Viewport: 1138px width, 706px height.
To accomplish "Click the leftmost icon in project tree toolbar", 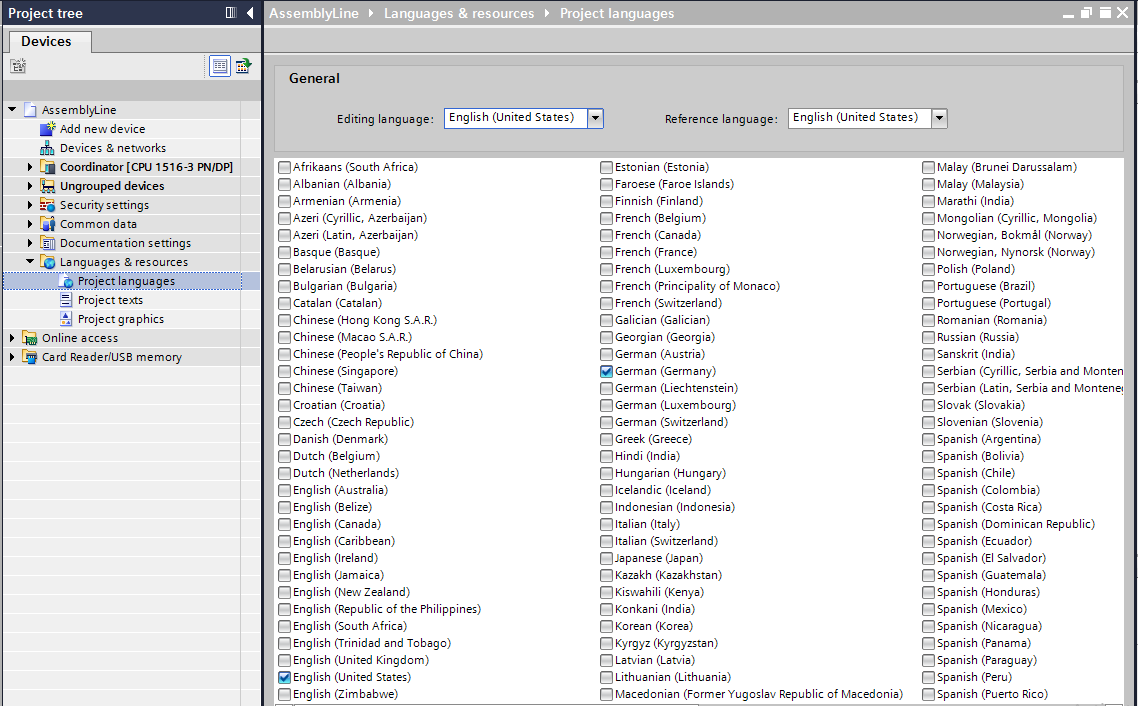I will pos(18,66).
